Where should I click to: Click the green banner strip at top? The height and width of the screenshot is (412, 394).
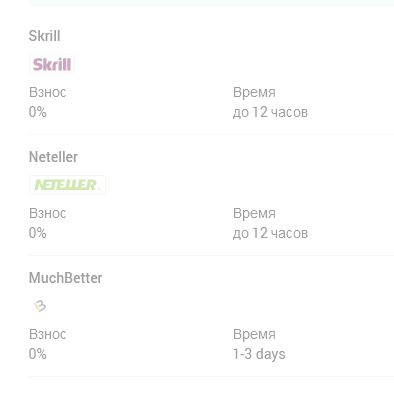(211, 3)
